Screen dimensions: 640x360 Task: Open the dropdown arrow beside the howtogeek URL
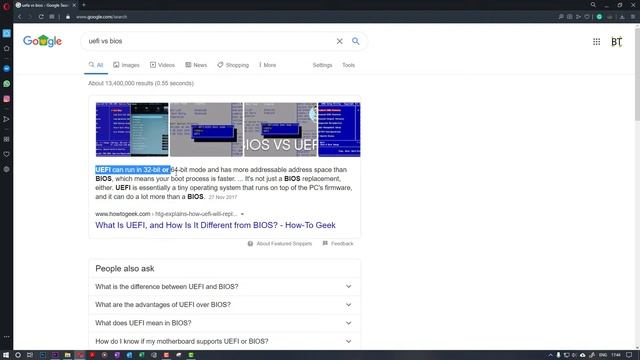pos(242,214)
